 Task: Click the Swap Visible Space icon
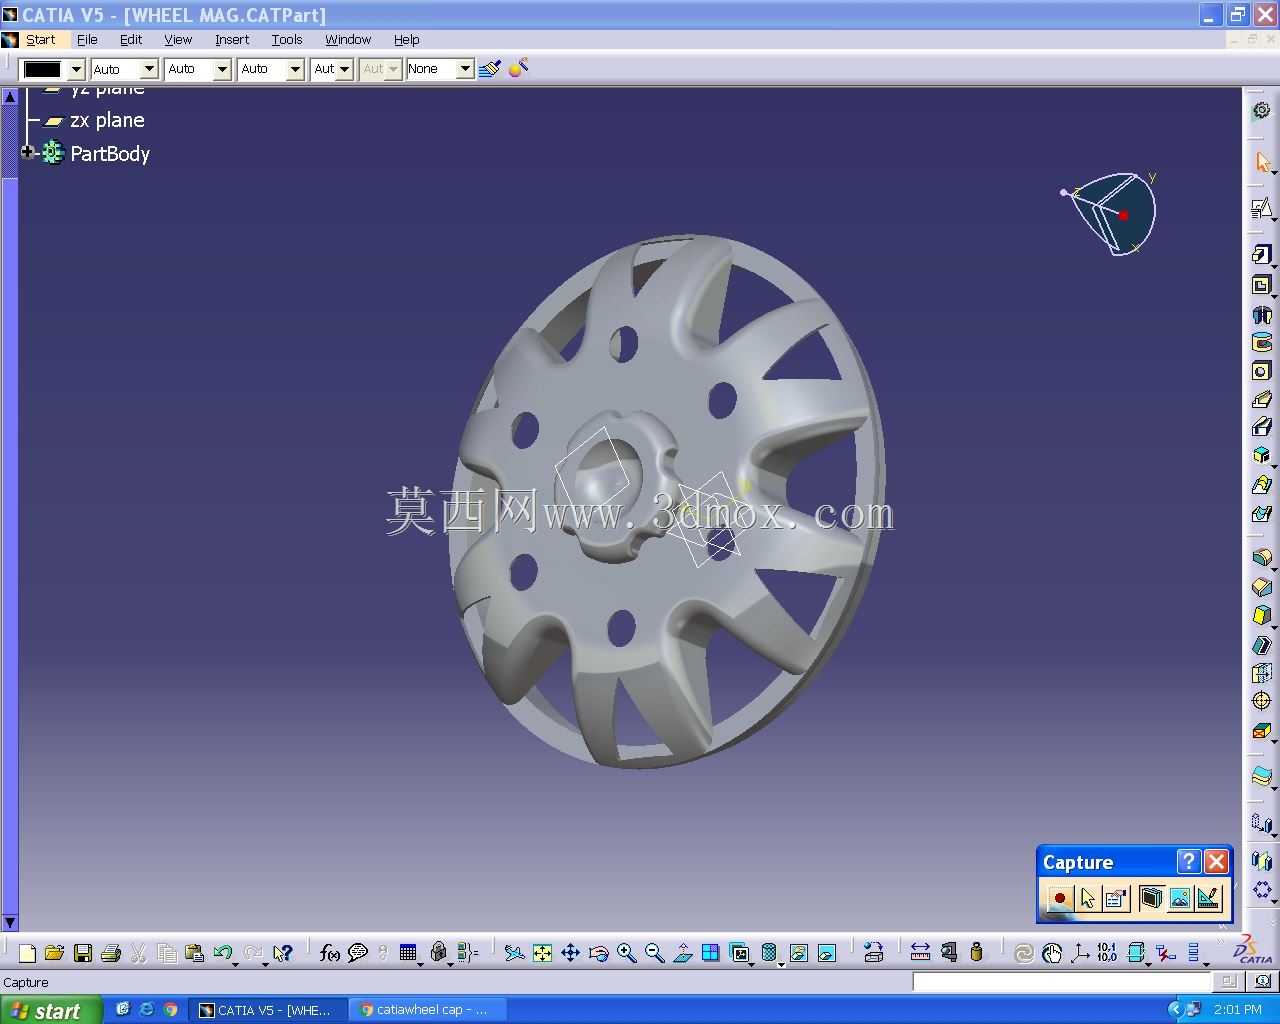click(x=827, y=953)
